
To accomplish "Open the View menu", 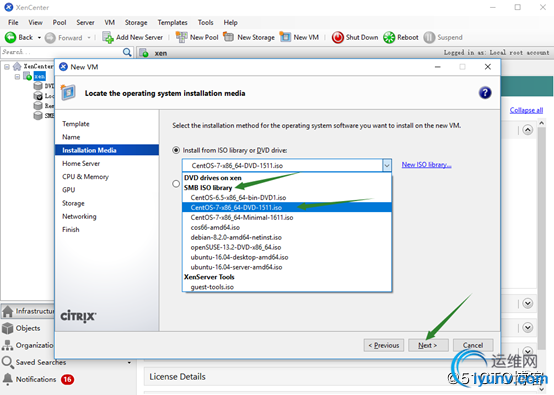I will pos(35,22).
